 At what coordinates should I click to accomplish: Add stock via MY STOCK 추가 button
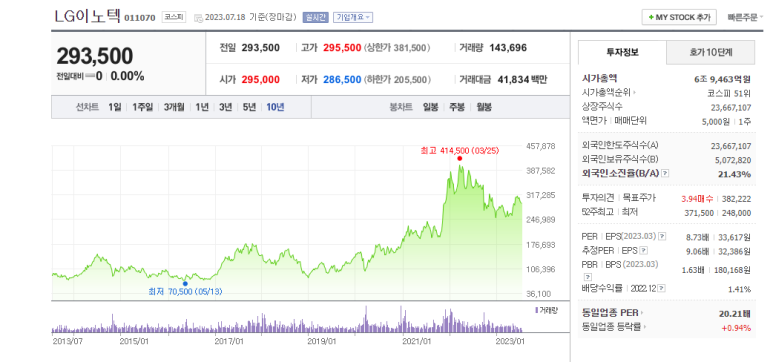678,17
